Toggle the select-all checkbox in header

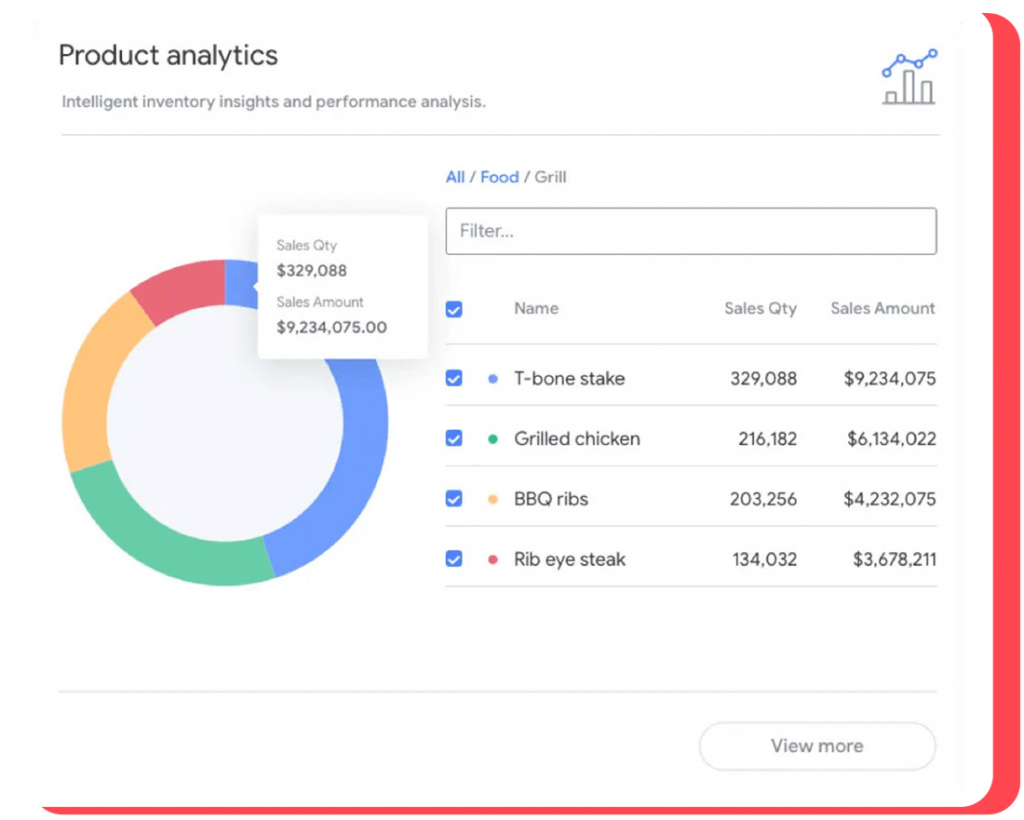(454, 309)
